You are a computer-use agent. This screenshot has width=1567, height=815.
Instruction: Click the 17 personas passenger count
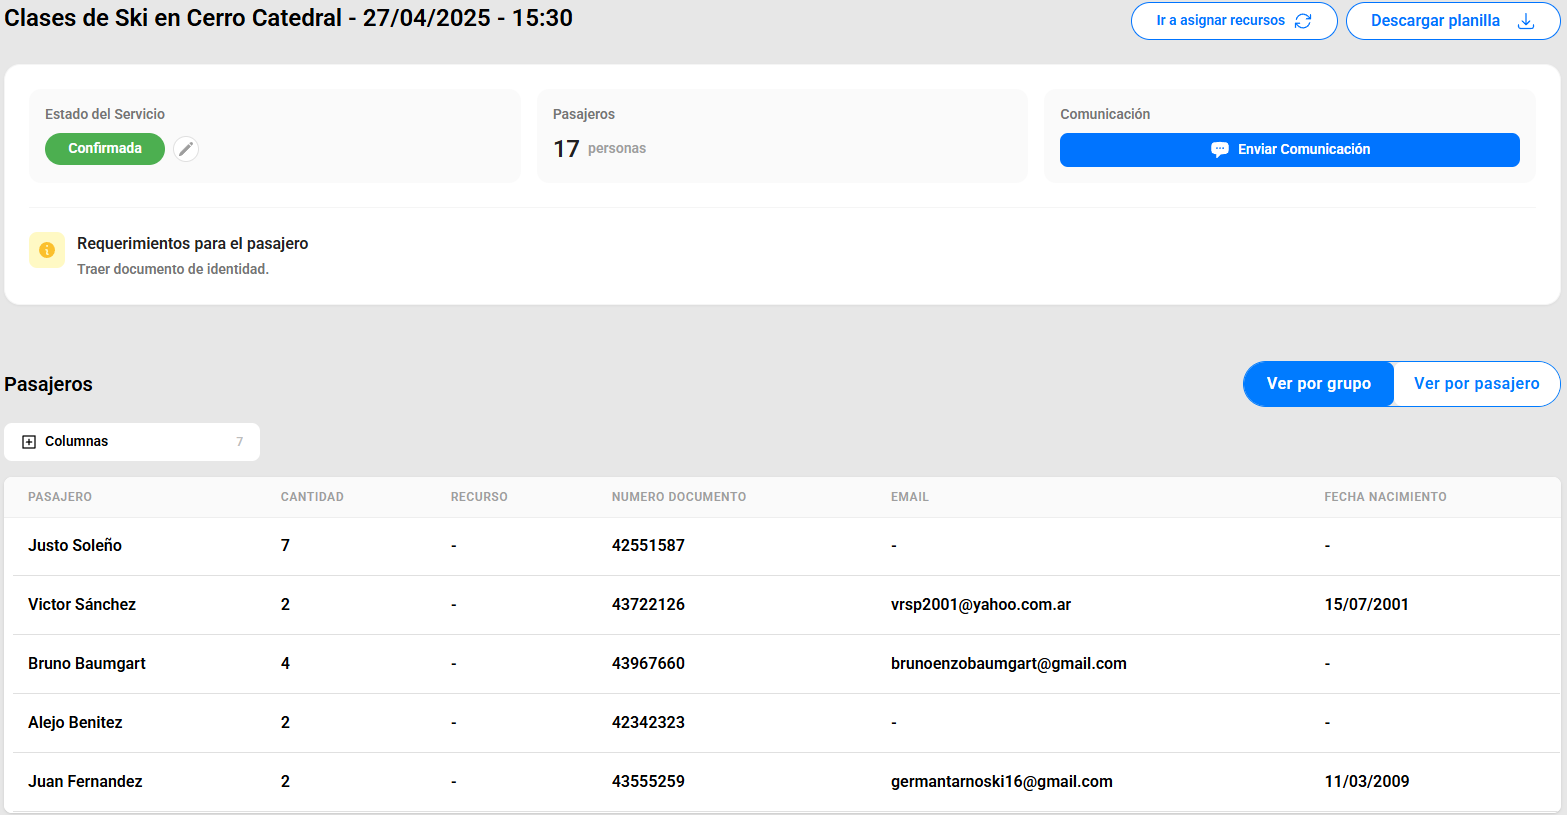[x=600, y=149]
